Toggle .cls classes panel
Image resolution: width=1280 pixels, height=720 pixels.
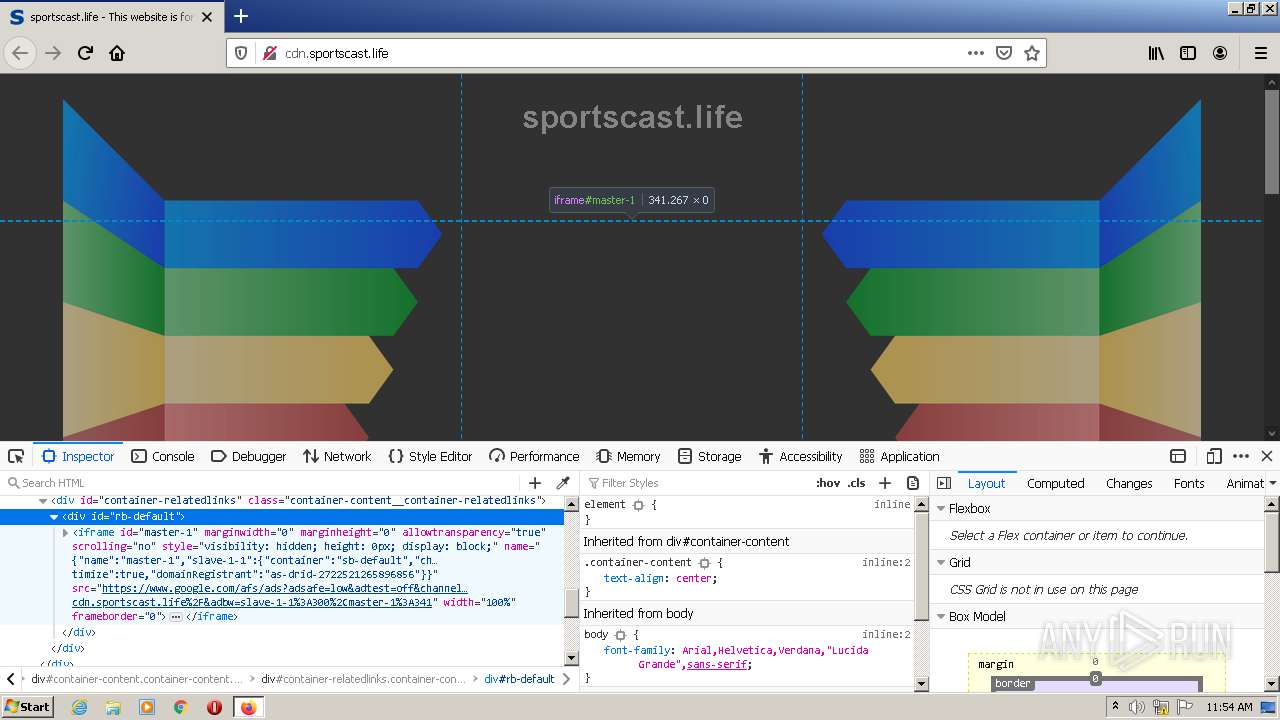(x=857, y=483)
